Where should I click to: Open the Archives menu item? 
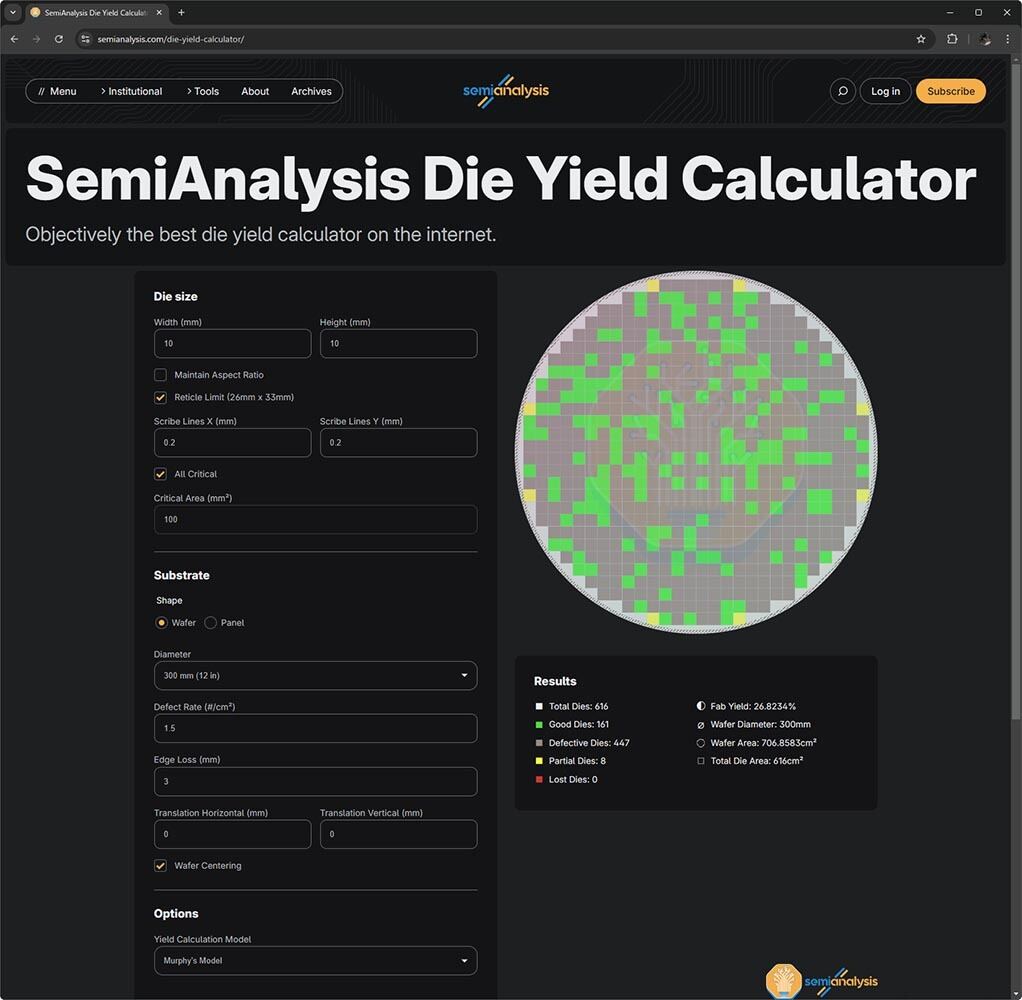(311, 91)
